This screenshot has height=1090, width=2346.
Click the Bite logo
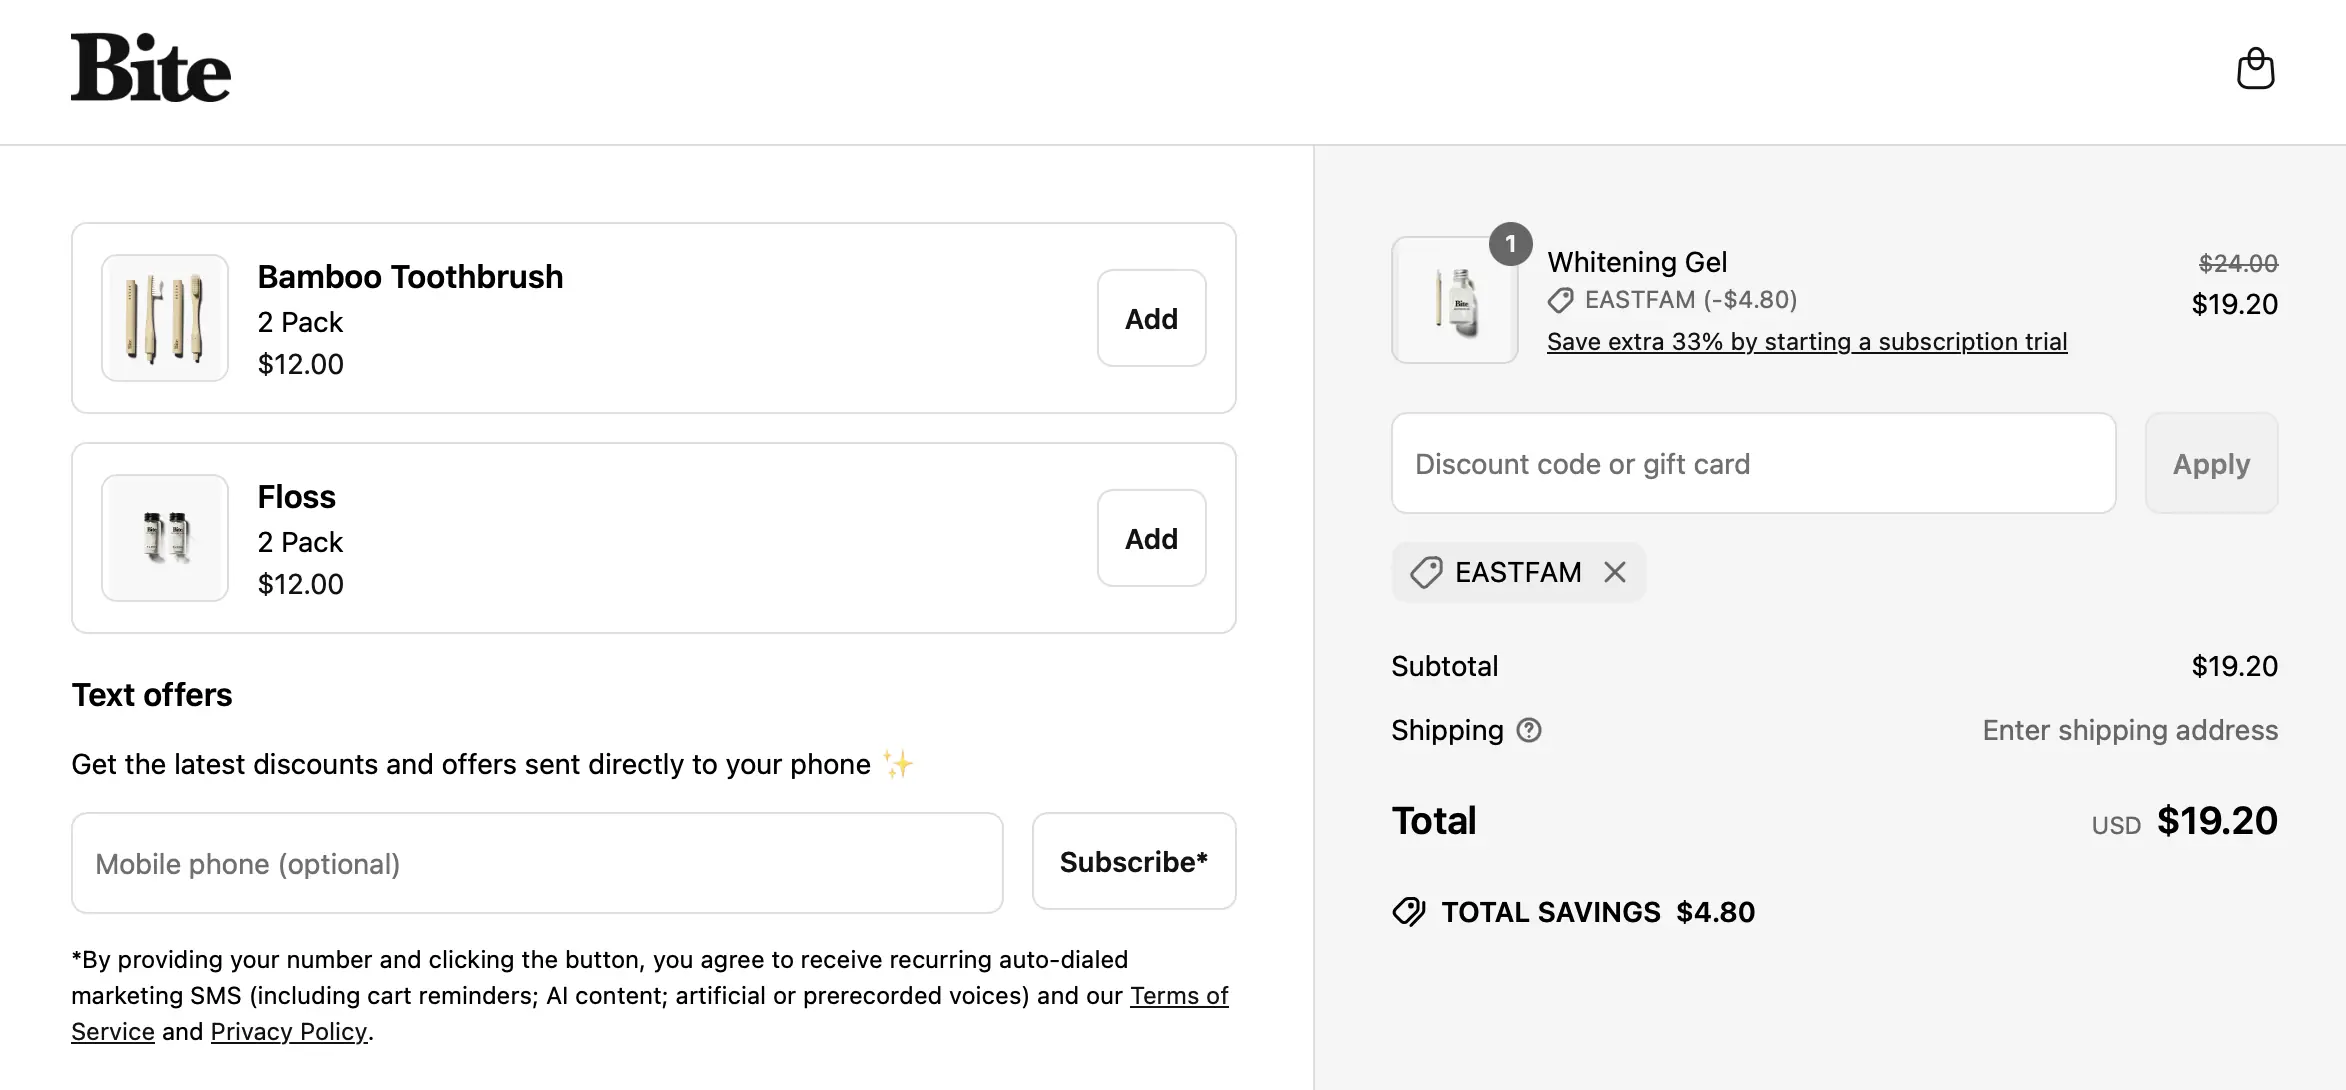(150, 68)
